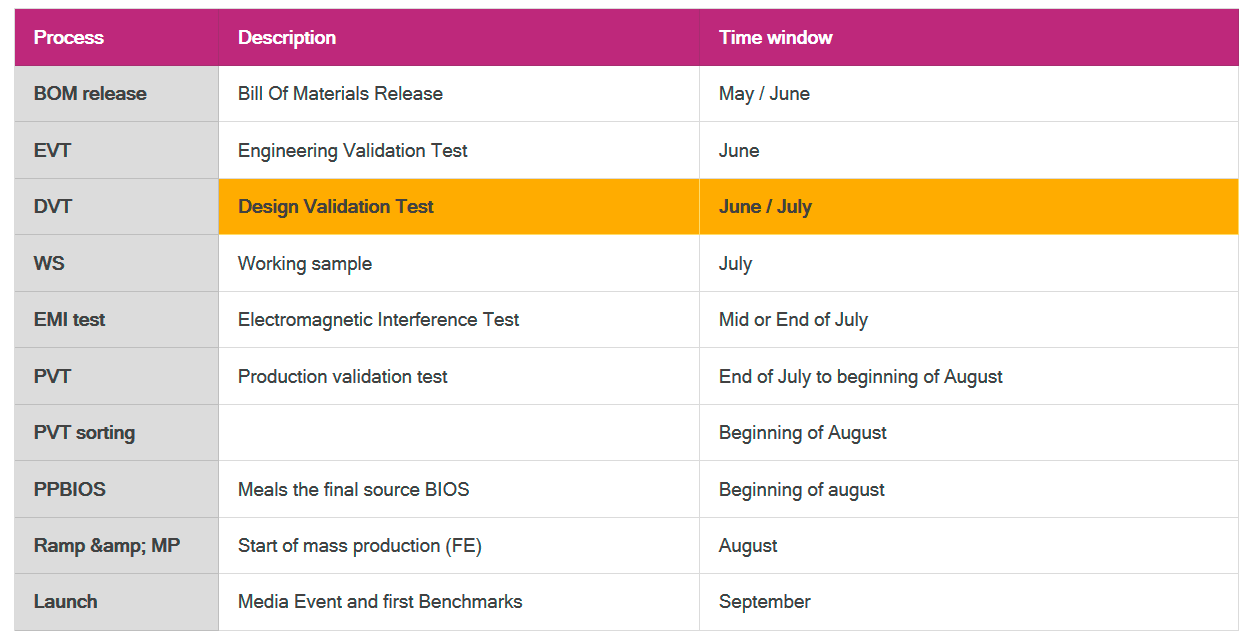The width and height of the screenshot is (1248, 641).
Task: Click the Bill Of Materials Release cell
Action: [x=340, y=94]
